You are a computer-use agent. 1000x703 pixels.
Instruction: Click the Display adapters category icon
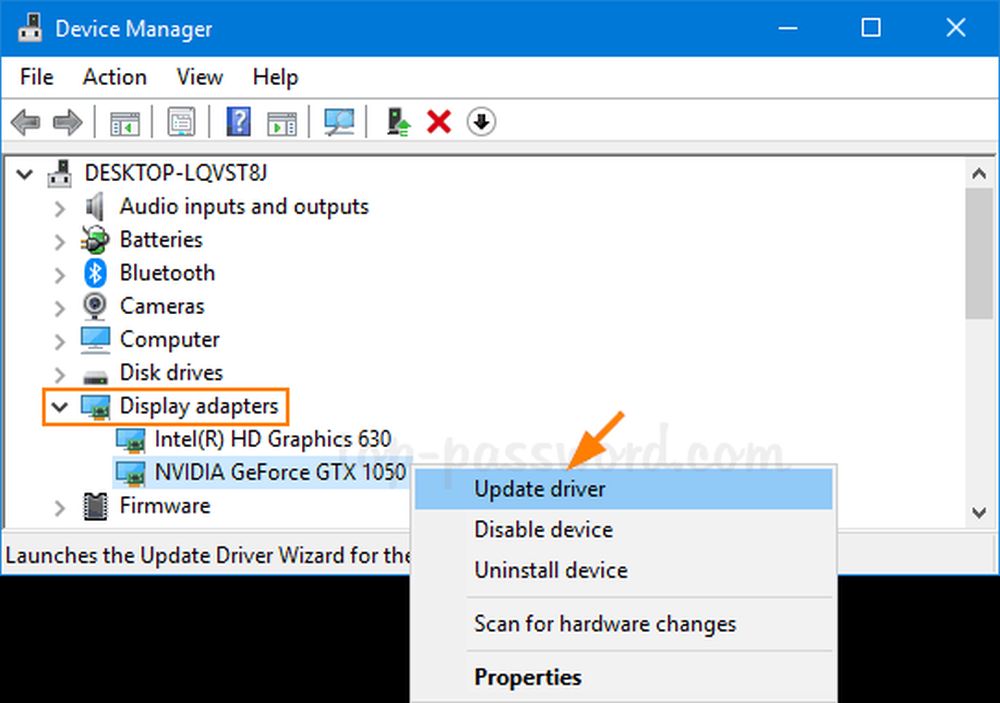96,407
